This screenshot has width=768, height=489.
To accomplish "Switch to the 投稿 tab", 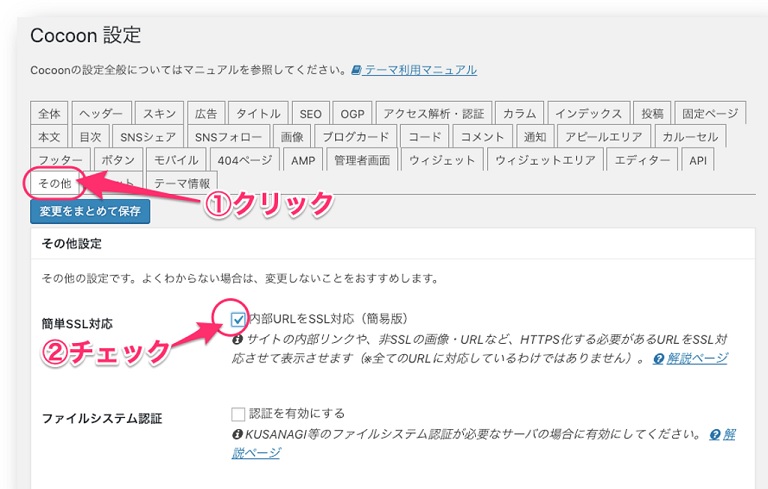I will (652, 114).
